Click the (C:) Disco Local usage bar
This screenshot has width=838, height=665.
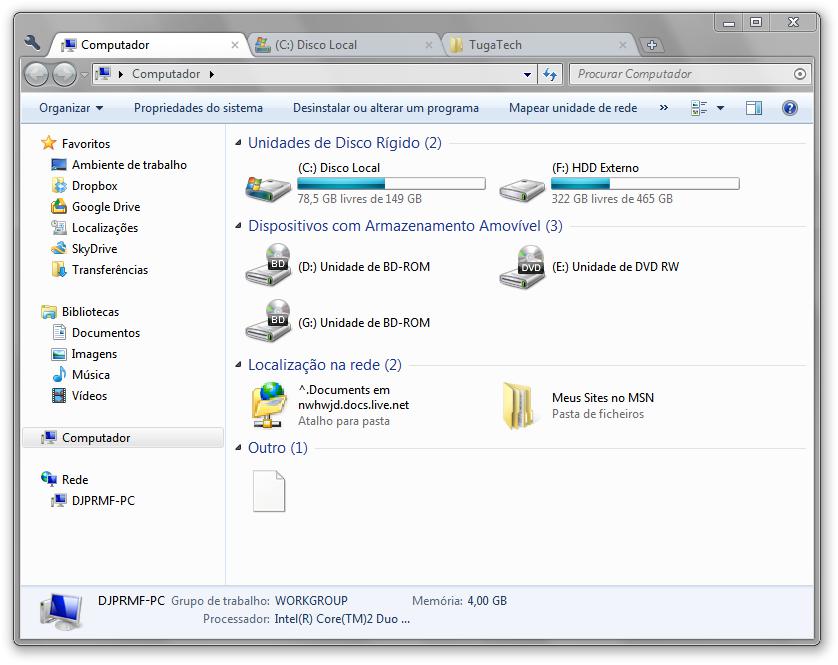(x=391, y=183)
